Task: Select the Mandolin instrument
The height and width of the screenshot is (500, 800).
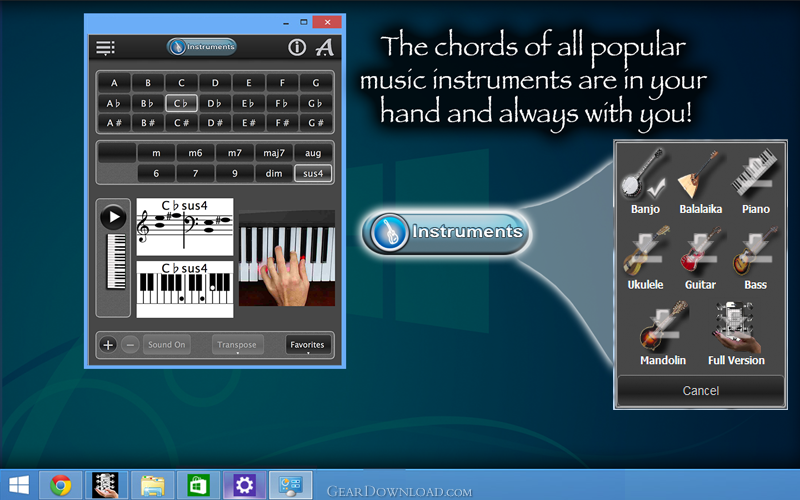Action: 663,334
